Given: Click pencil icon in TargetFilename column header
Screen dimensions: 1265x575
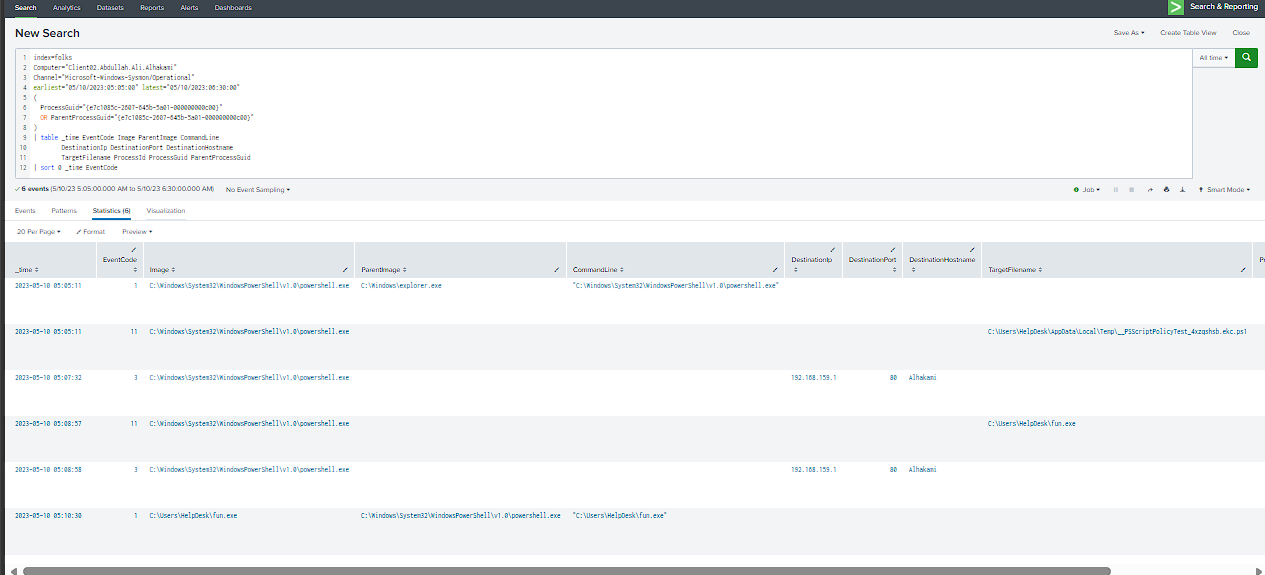Looking at the screenshot, I should point(1242,270).
